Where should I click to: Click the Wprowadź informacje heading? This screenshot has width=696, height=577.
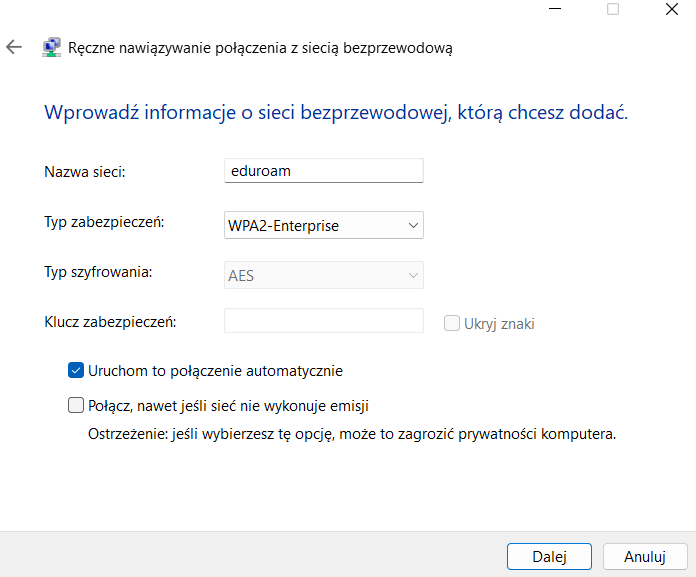point(336,112)
